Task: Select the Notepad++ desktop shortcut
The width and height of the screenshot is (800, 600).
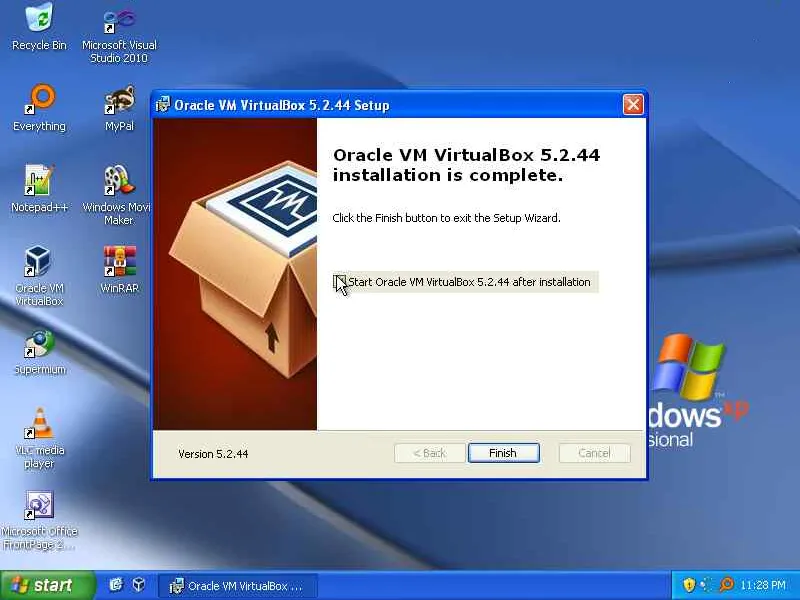Action: pyautogui.click(x=39, y=189)
